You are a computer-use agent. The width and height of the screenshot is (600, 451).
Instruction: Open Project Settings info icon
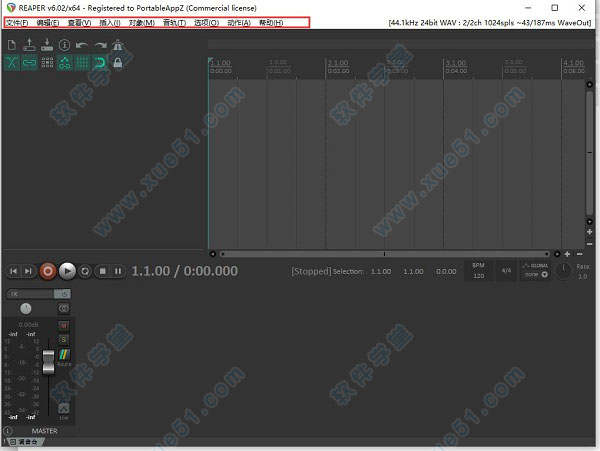(x=64, y=45)
